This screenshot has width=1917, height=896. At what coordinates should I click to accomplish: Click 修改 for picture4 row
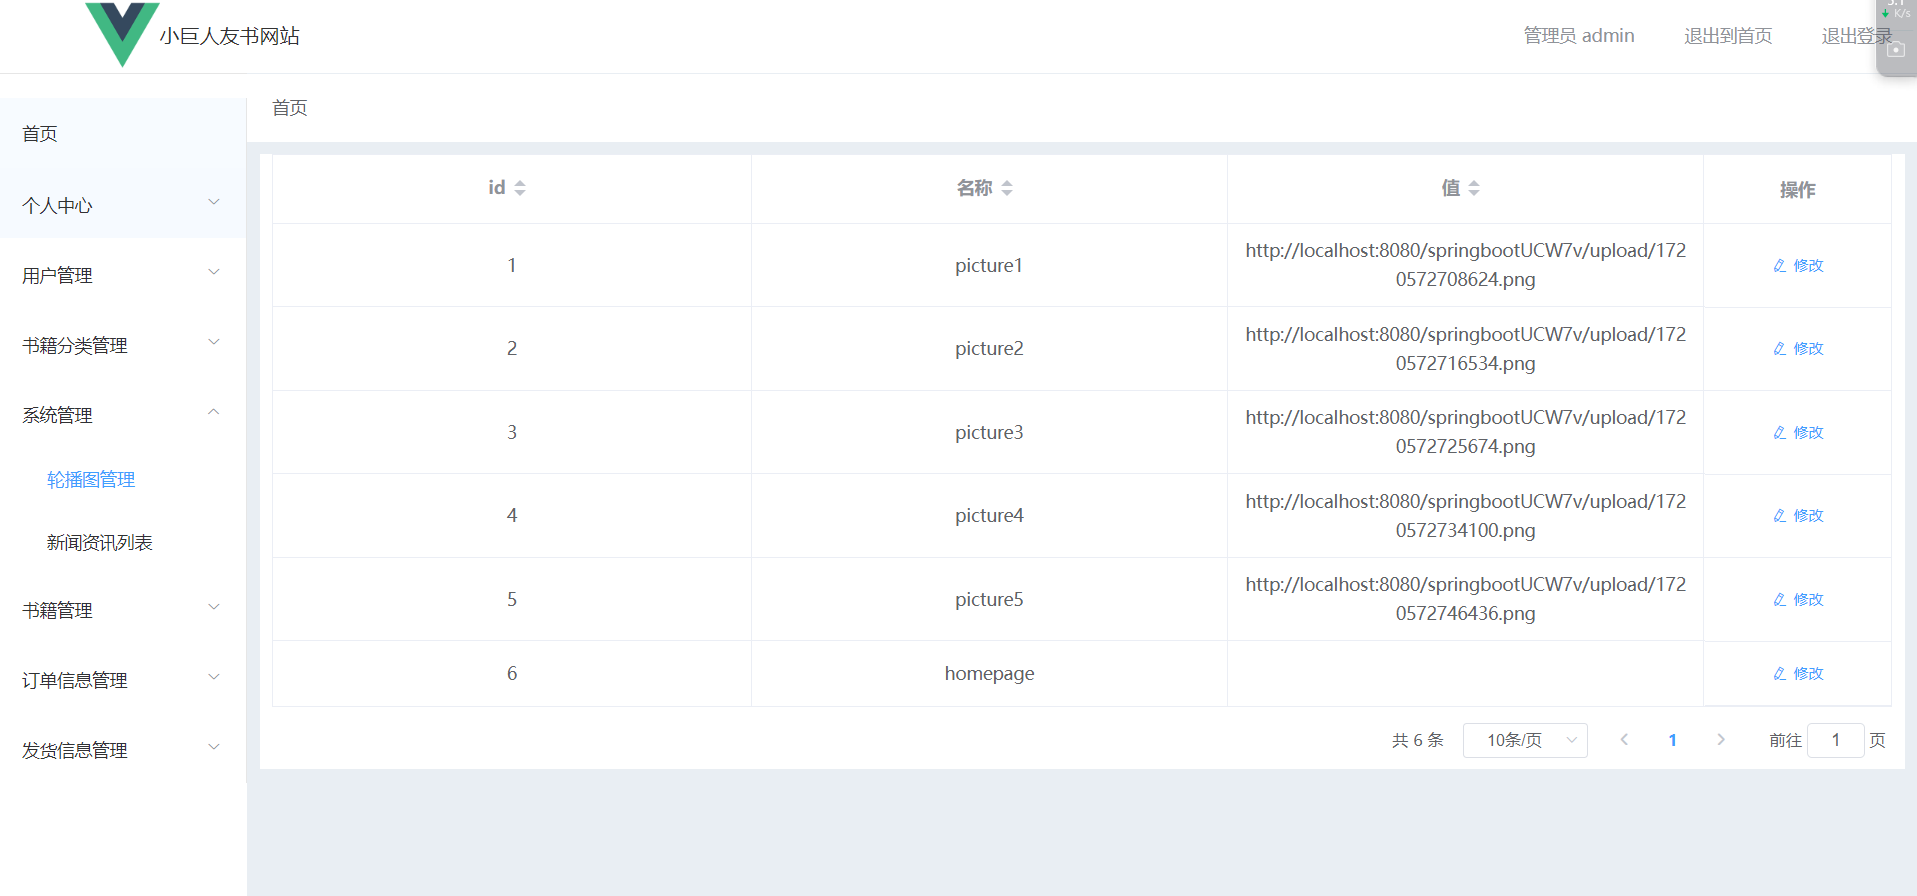[1798, 516]
